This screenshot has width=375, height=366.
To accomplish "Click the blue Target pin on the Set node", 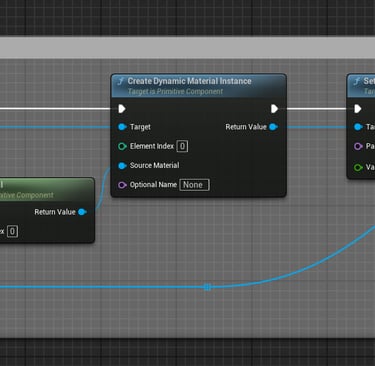I will 358,127.
